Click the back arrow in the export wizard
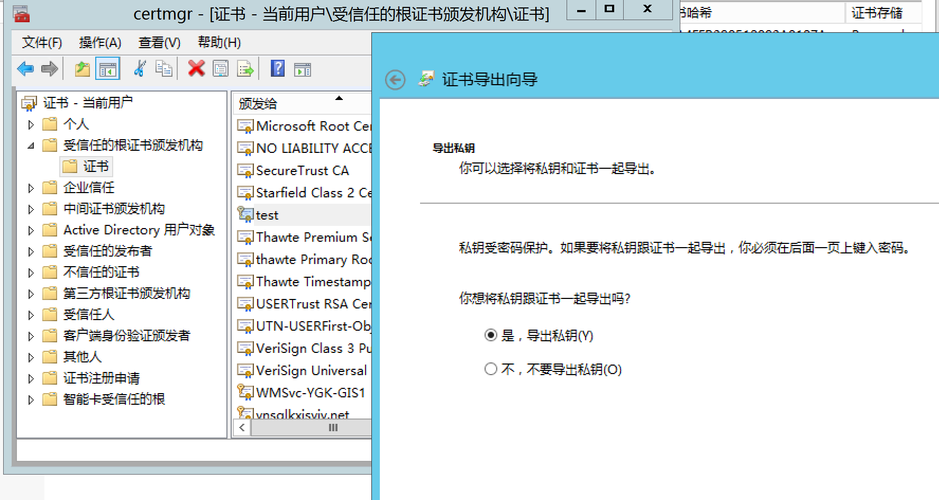The image size is (939, 500). pyautogui.click(x=395, y=80)
